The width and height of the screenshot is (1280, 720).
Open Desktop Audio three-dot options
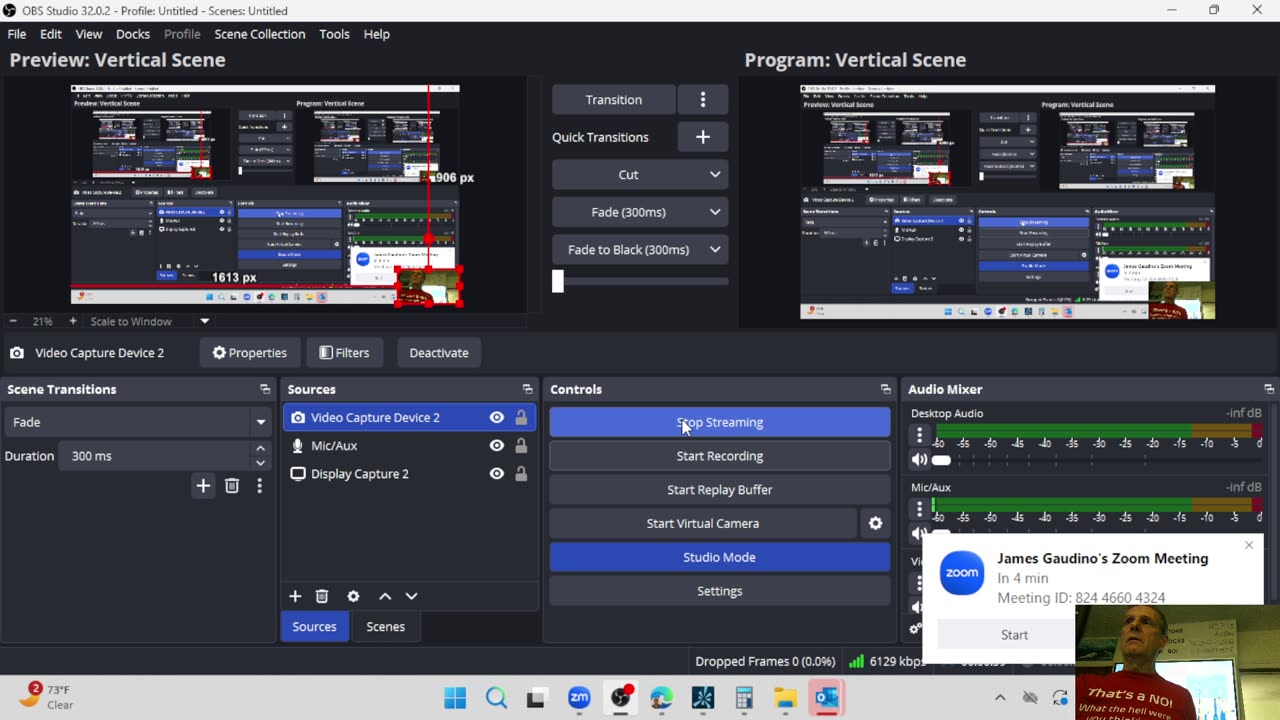tap(919, 435)
